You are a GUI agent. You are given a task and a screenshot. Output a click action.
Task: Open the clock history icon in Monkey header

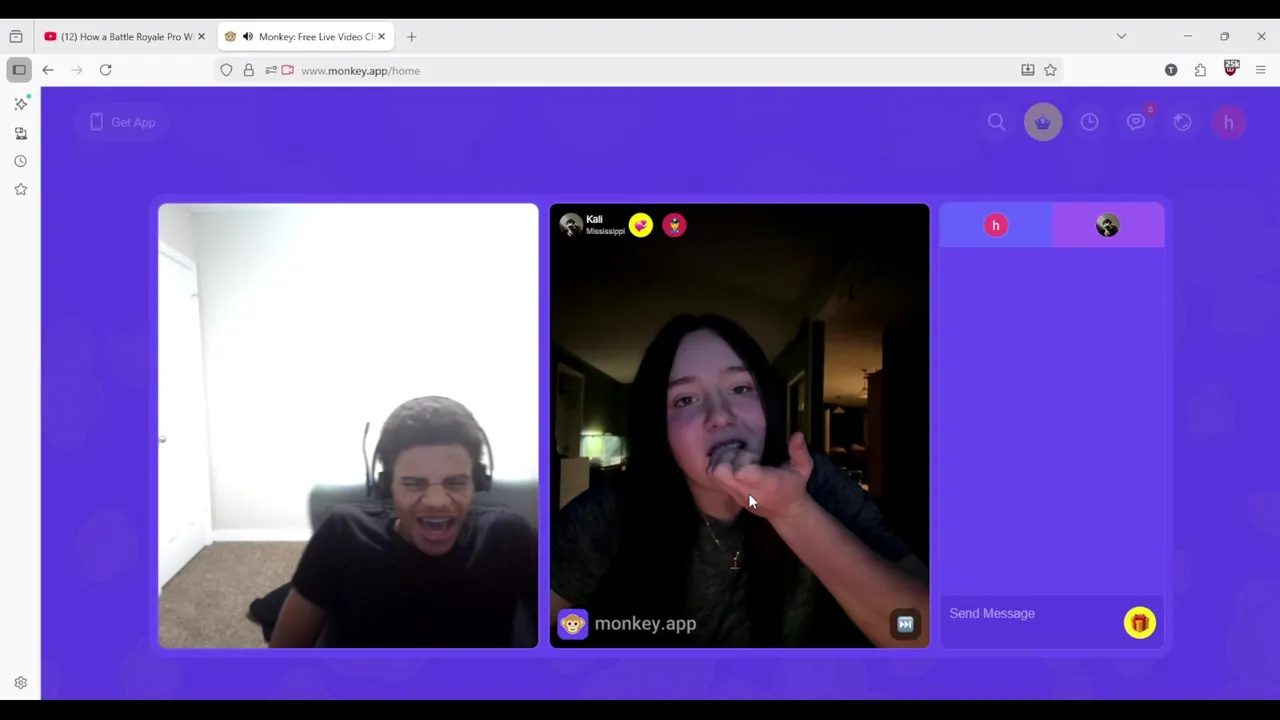click(1089, 122)
